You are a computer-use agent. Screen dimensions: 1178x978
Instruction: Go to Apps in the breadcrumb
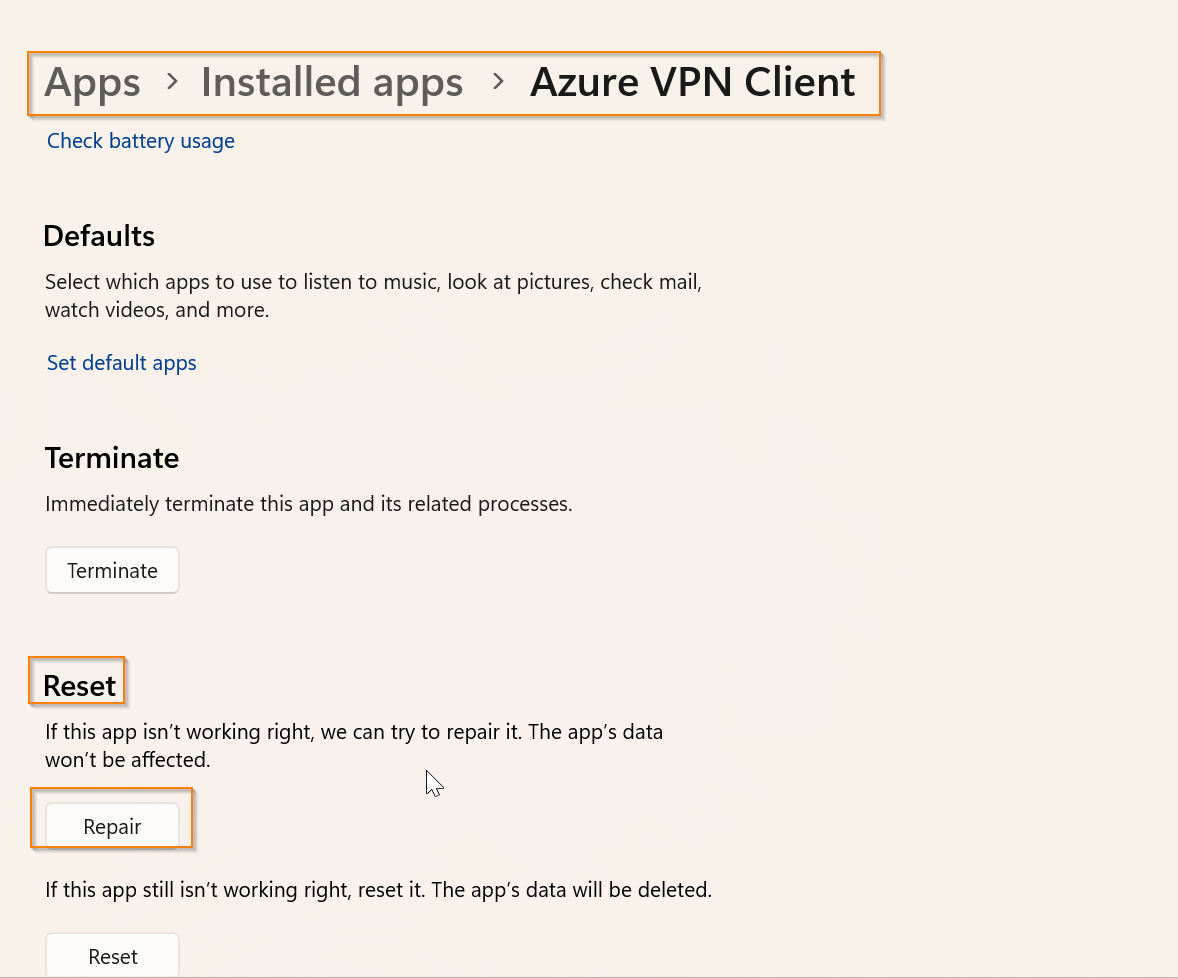(x=92, y=83)
